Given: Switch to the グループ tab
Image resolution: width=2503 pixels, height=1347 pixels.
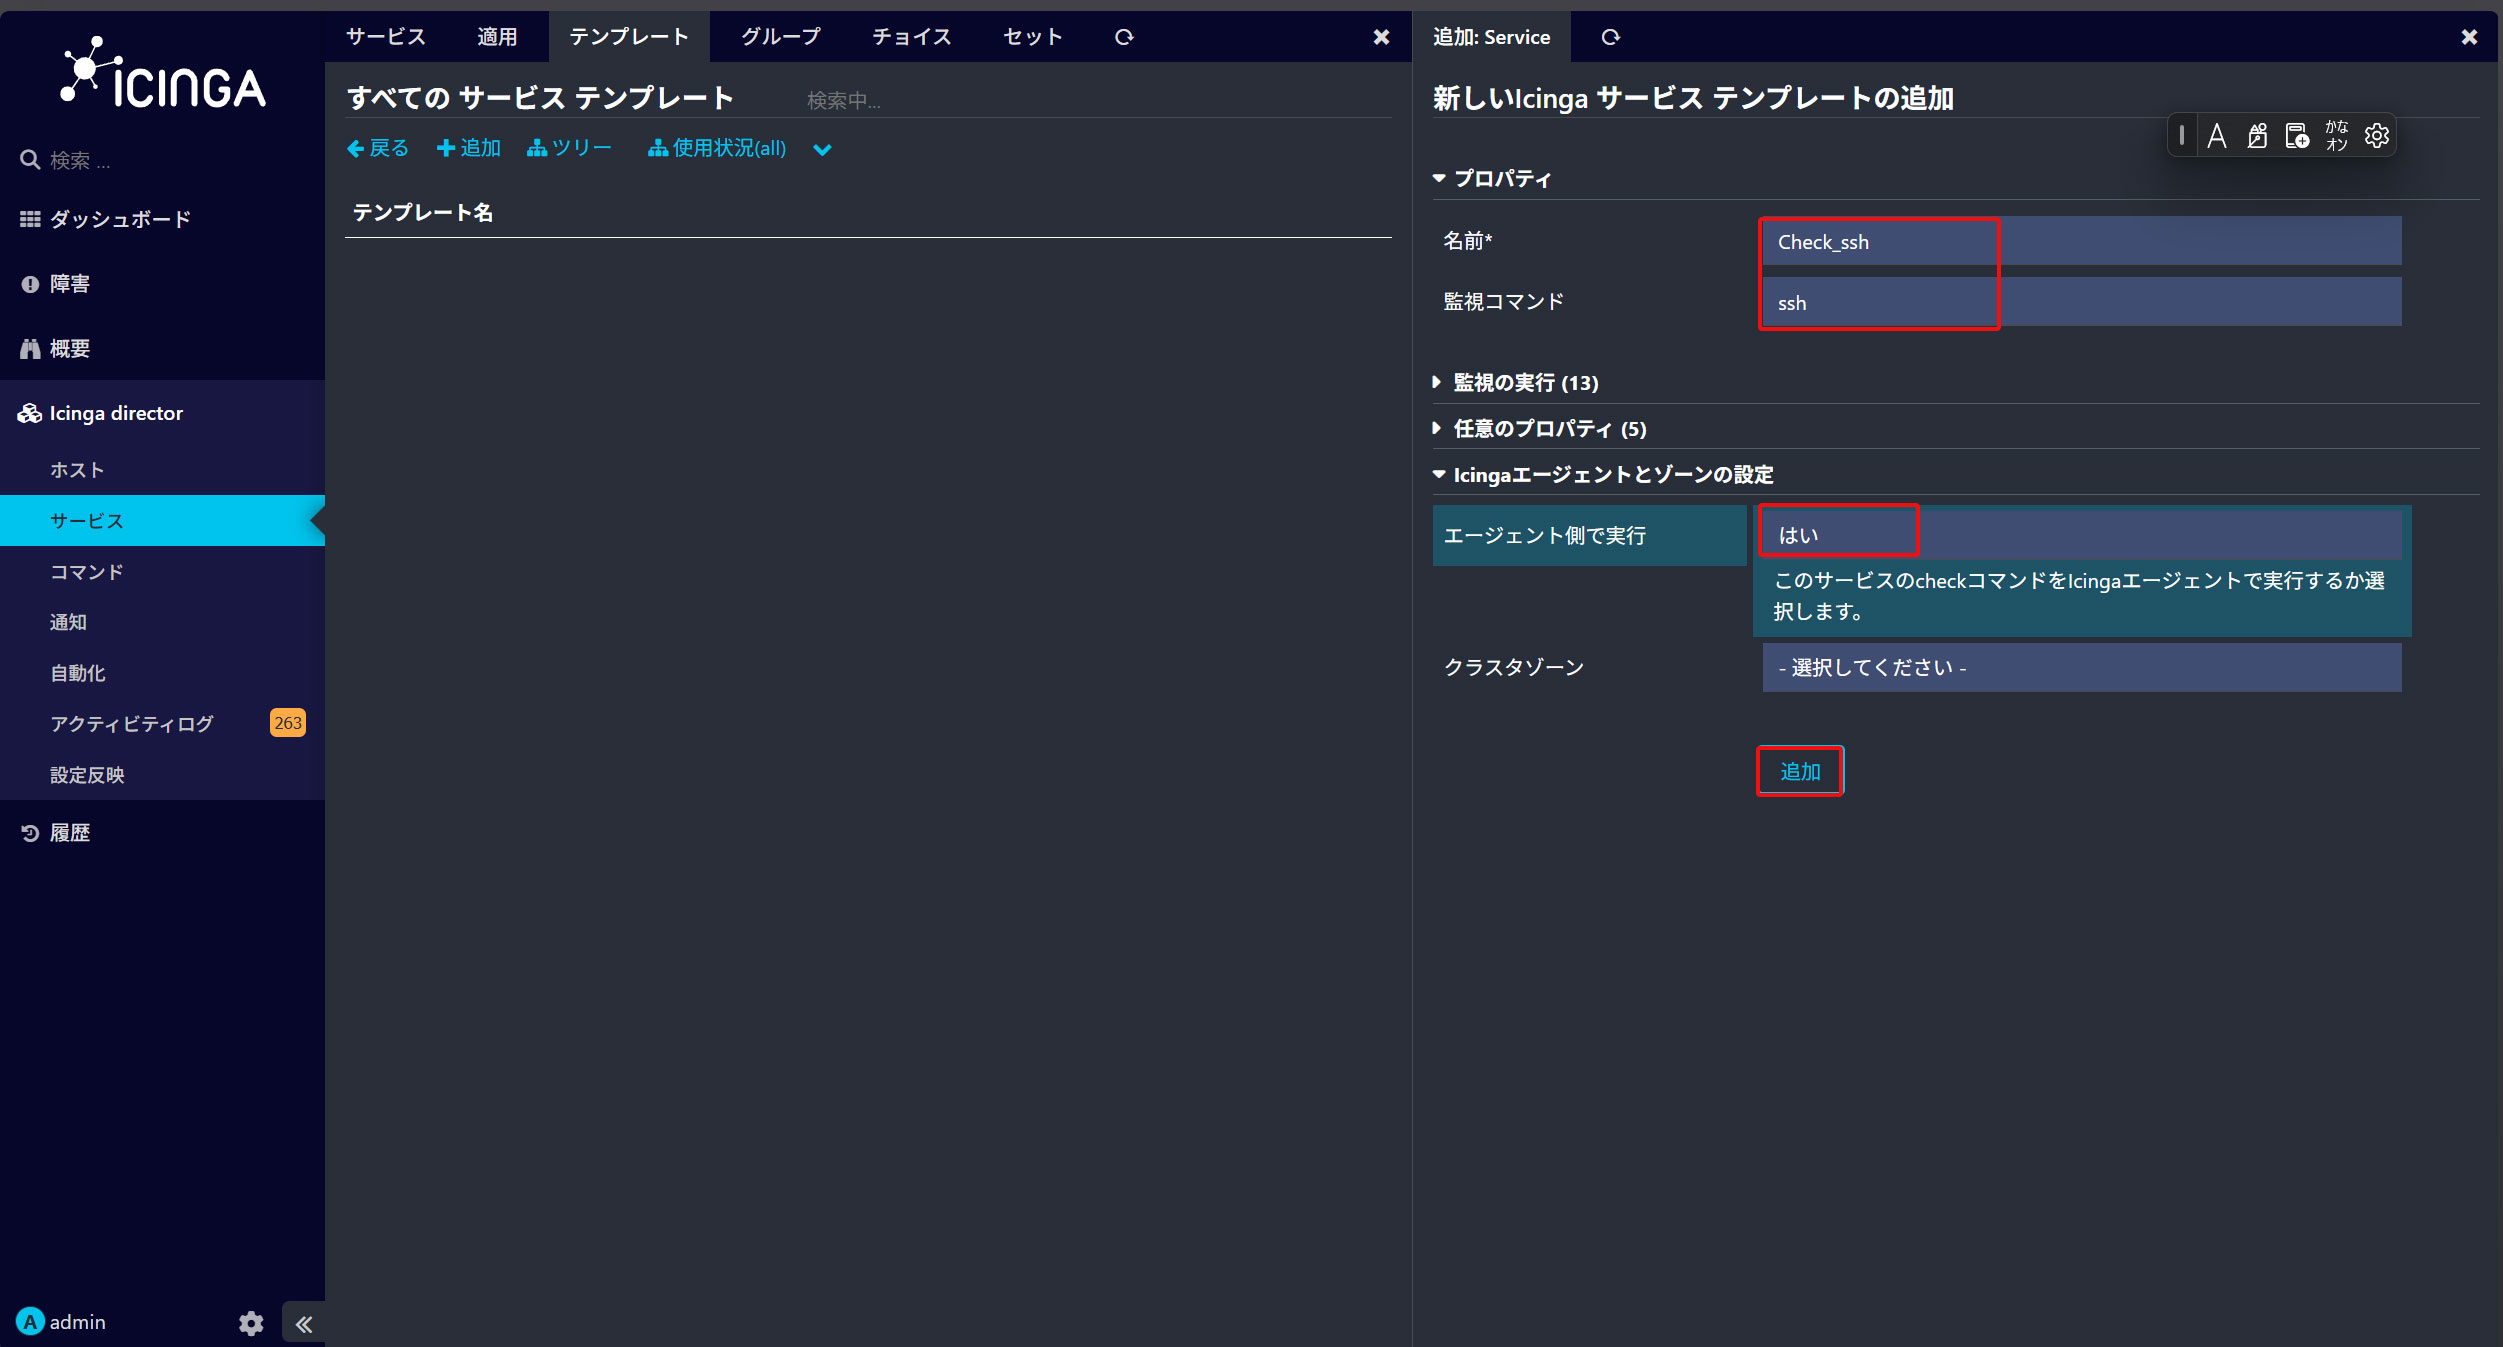Looking at the screenshot, I should (780, 37).
